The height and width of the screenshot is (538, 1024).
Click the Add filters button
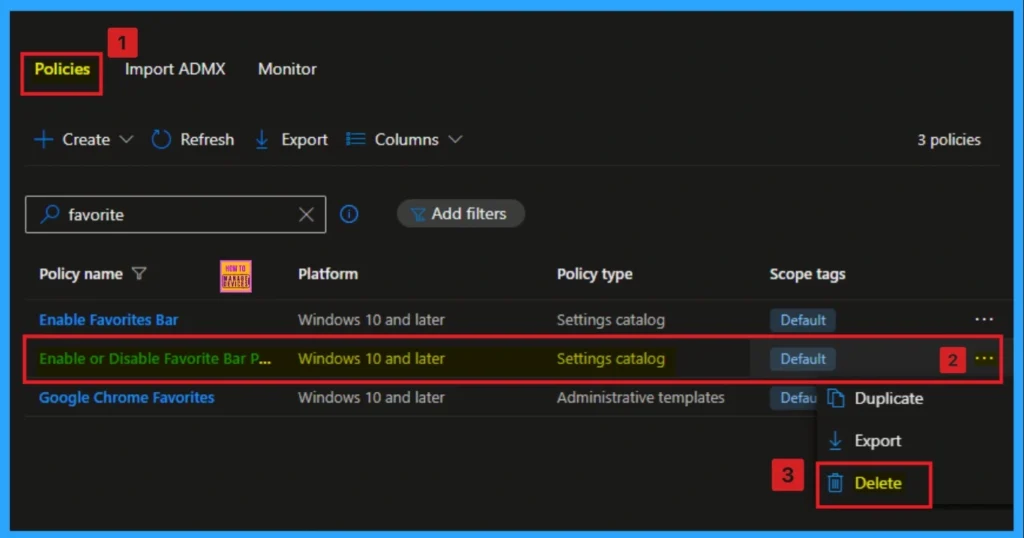tap(461, 214)
